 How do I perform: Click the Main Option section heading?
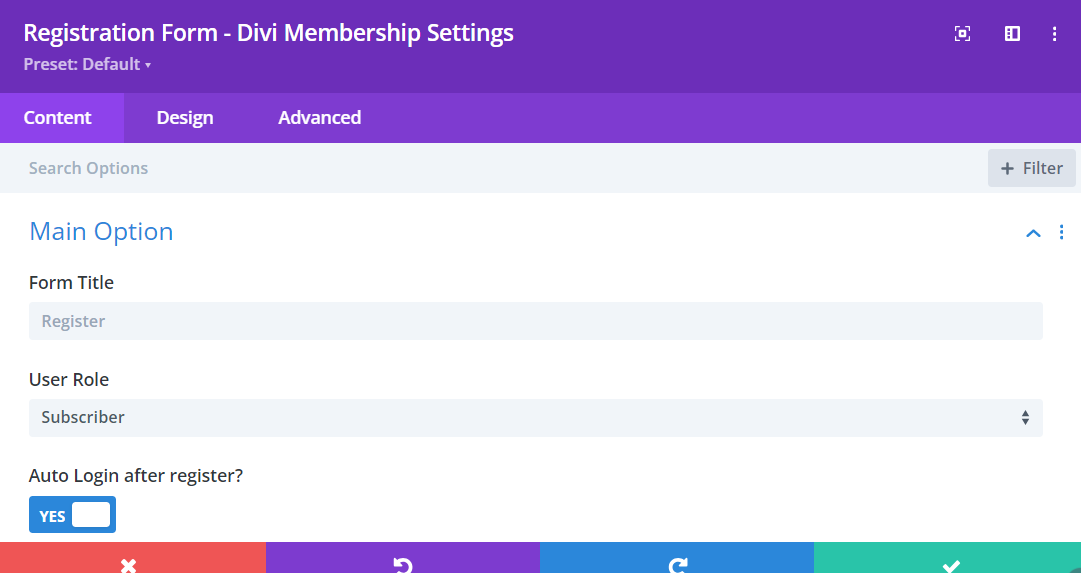pos(101,232)
